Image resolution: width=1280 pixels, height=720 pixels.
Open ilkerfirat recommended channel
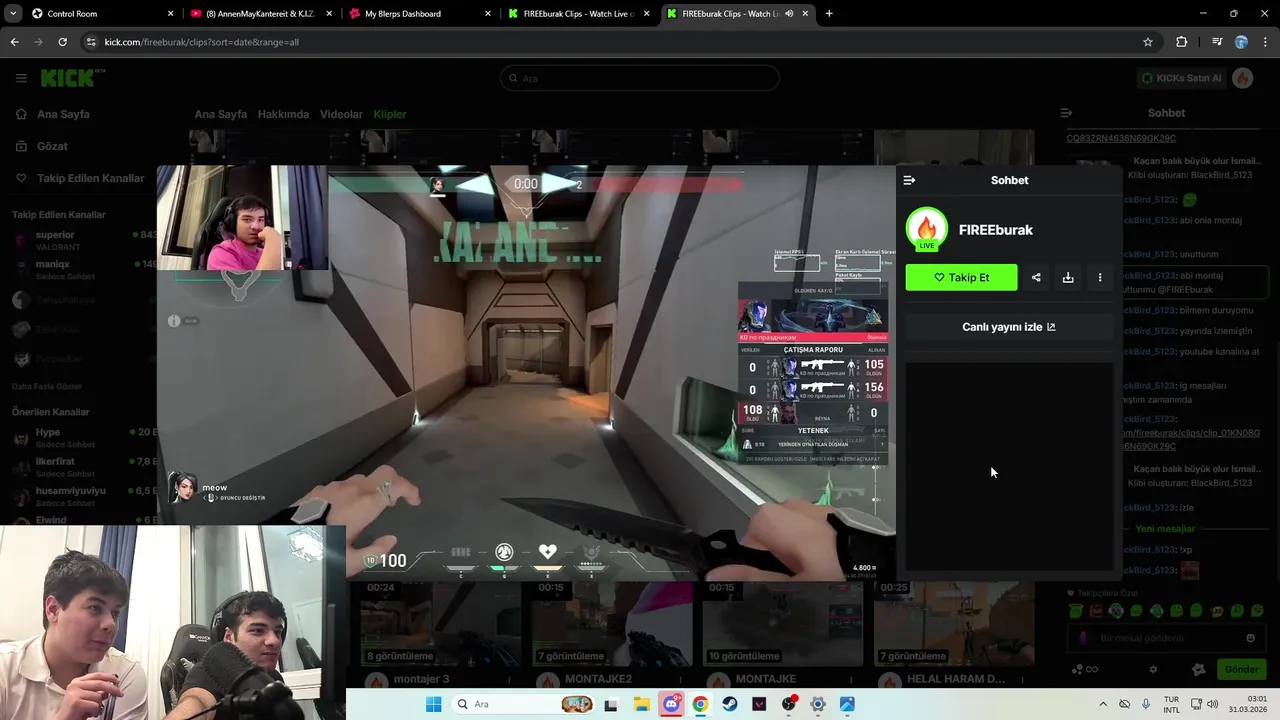point(84,467)
